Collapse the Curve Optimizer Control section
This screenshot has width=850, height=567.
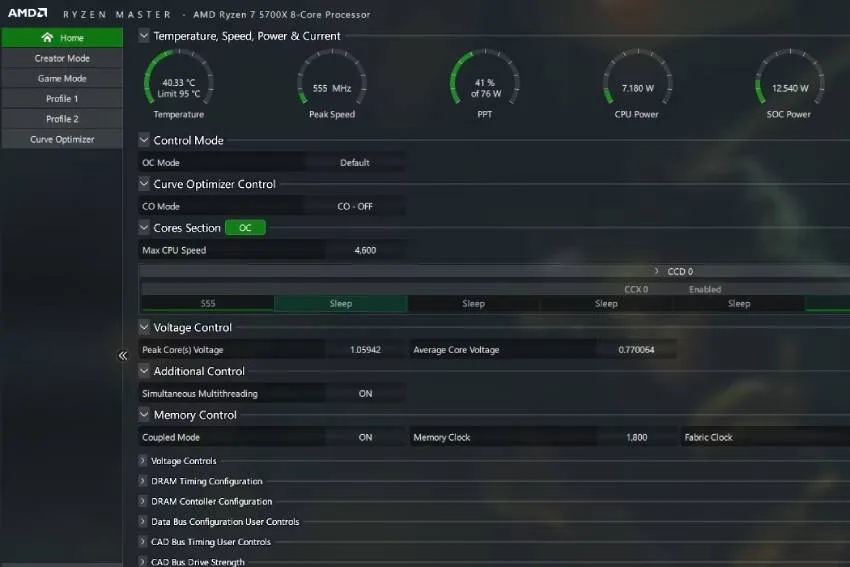pos(144,184)
